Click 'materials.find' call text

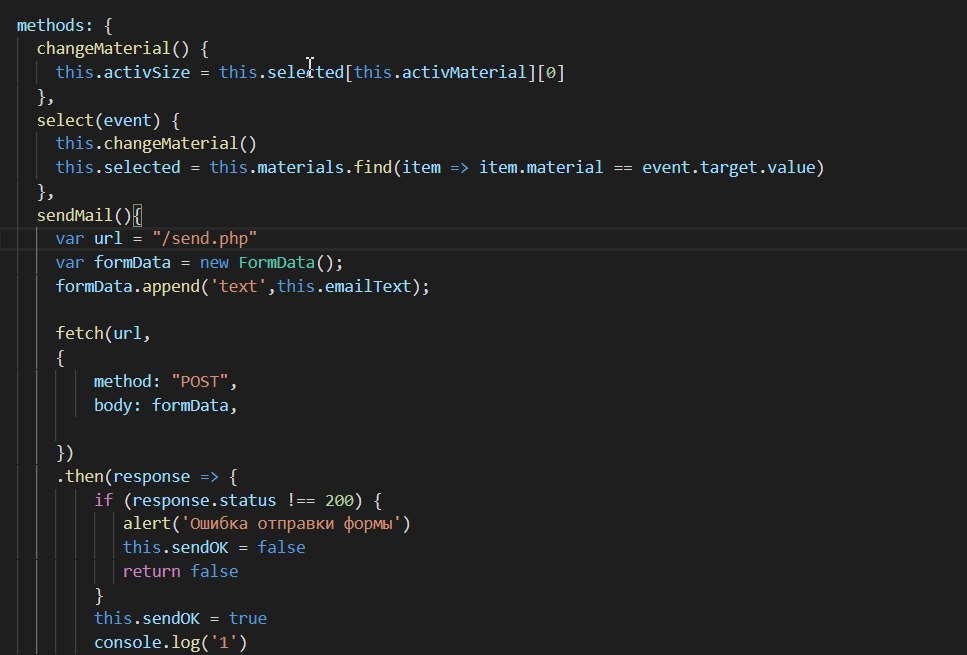click(324, 168)
